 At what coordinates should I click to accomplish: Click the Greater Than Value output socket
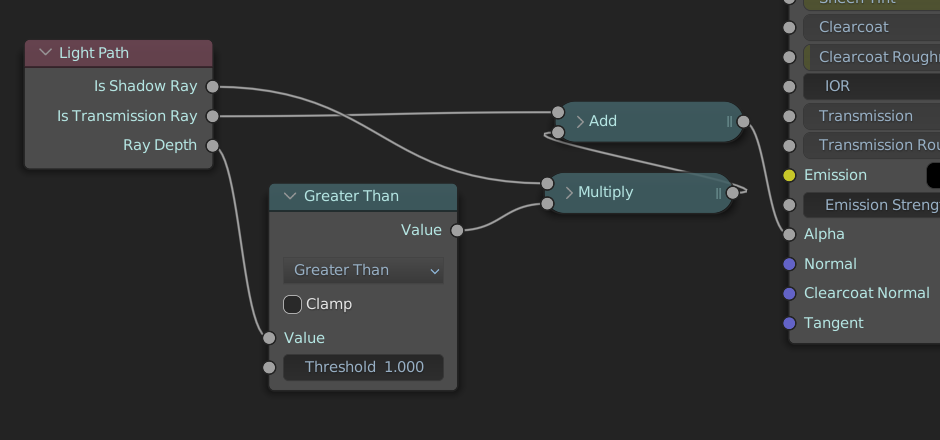click(x=457, y=230)
